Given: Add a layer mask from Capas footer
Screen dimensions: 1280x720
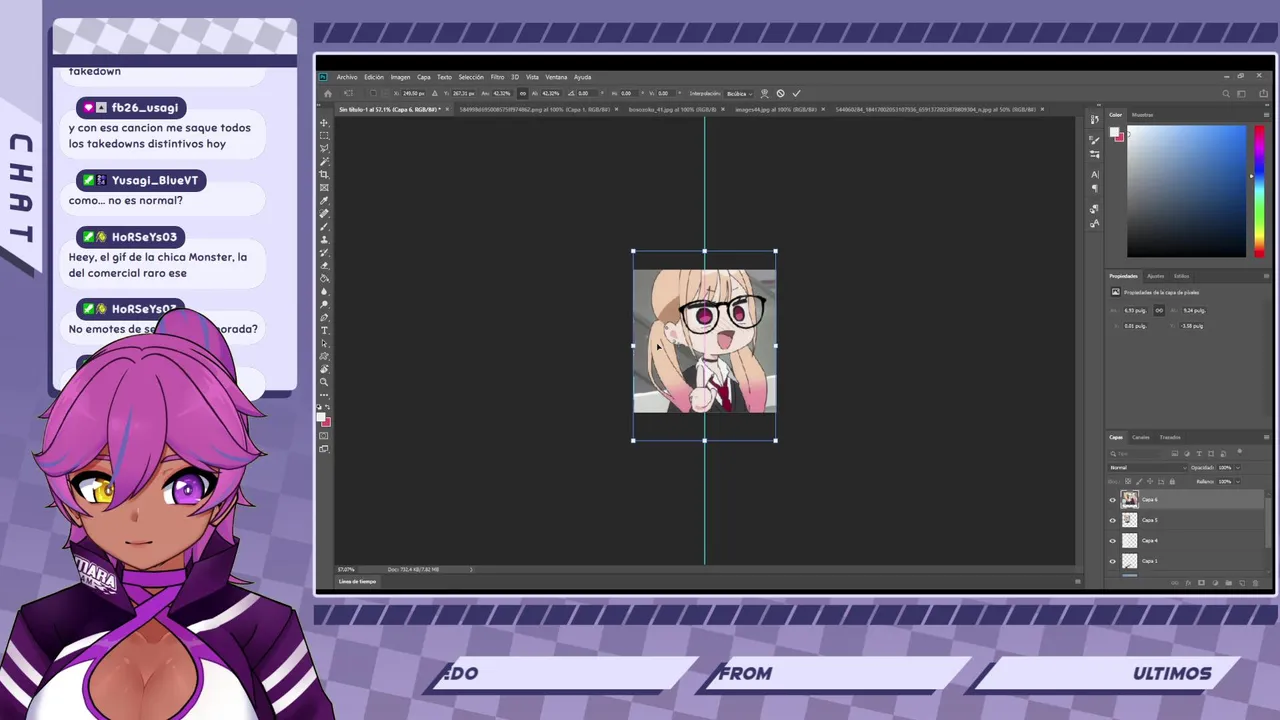Looking at the screenshot, I should (x=1201, y=583).
